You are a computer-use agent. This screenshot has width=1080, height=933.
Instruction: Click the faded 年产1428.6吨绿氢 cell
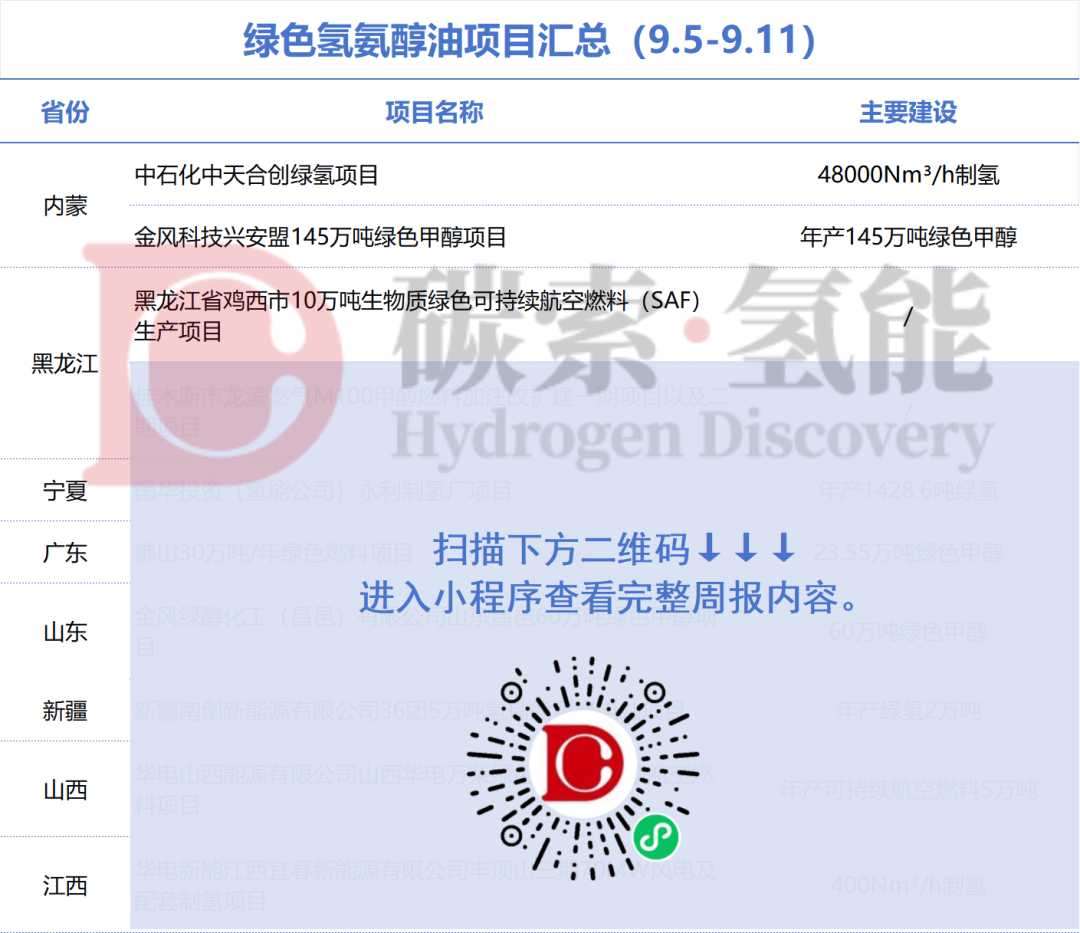[908, 491]
